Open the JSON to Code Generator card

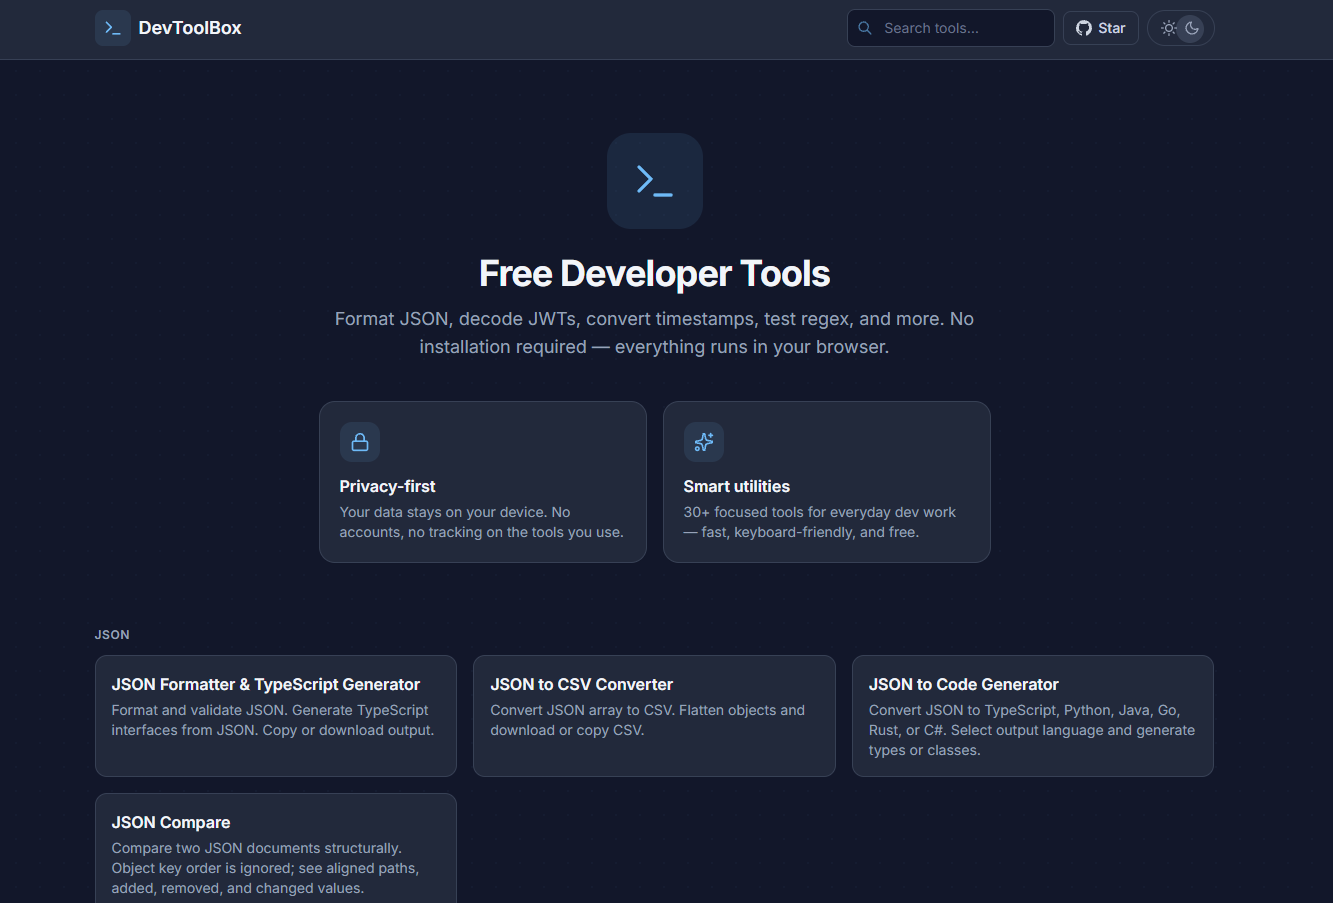[x=1033, y=716]
